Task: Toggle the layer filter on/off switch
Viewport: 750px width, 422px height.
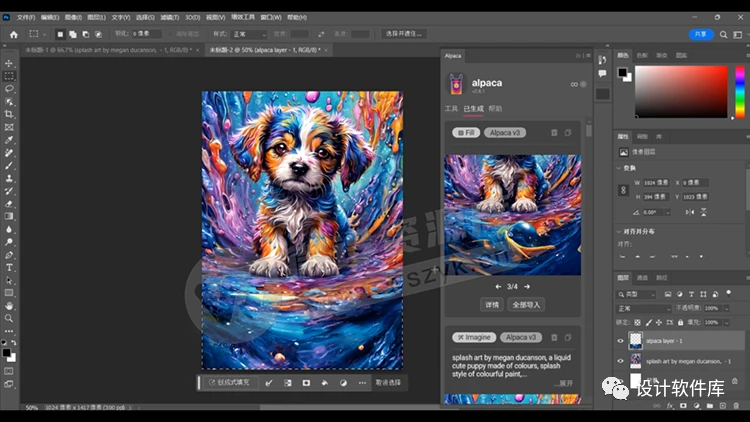Action: pos(728,293)
